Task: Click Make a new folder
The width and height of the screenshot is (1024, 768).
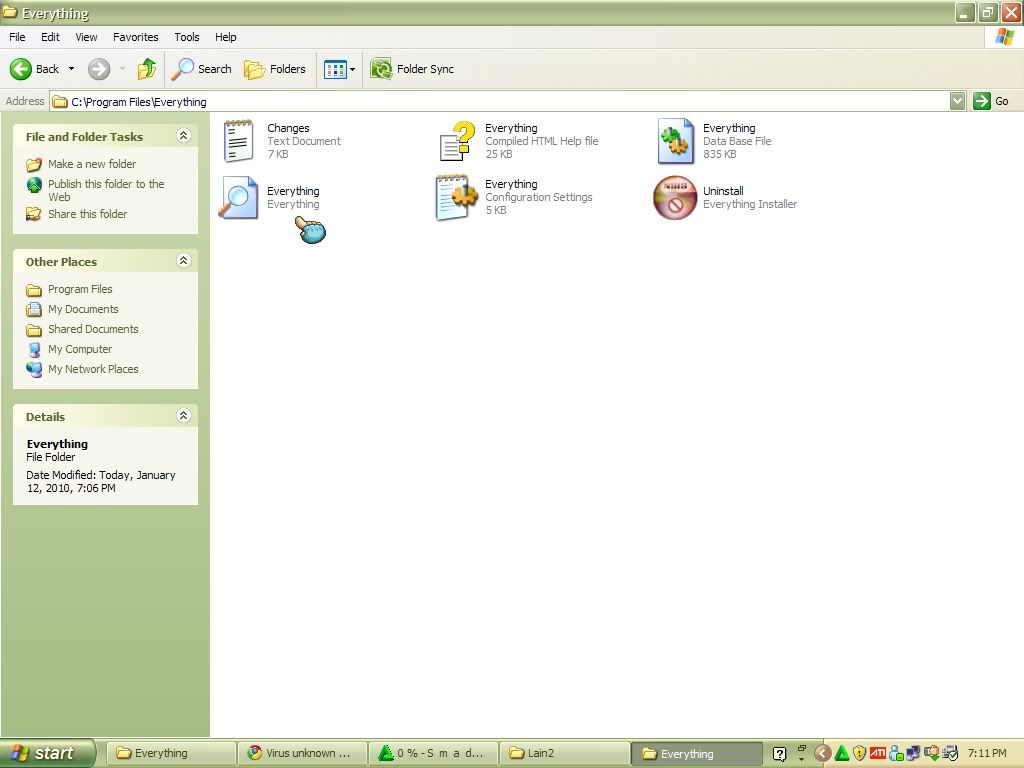Action: [x=81, y=164]
